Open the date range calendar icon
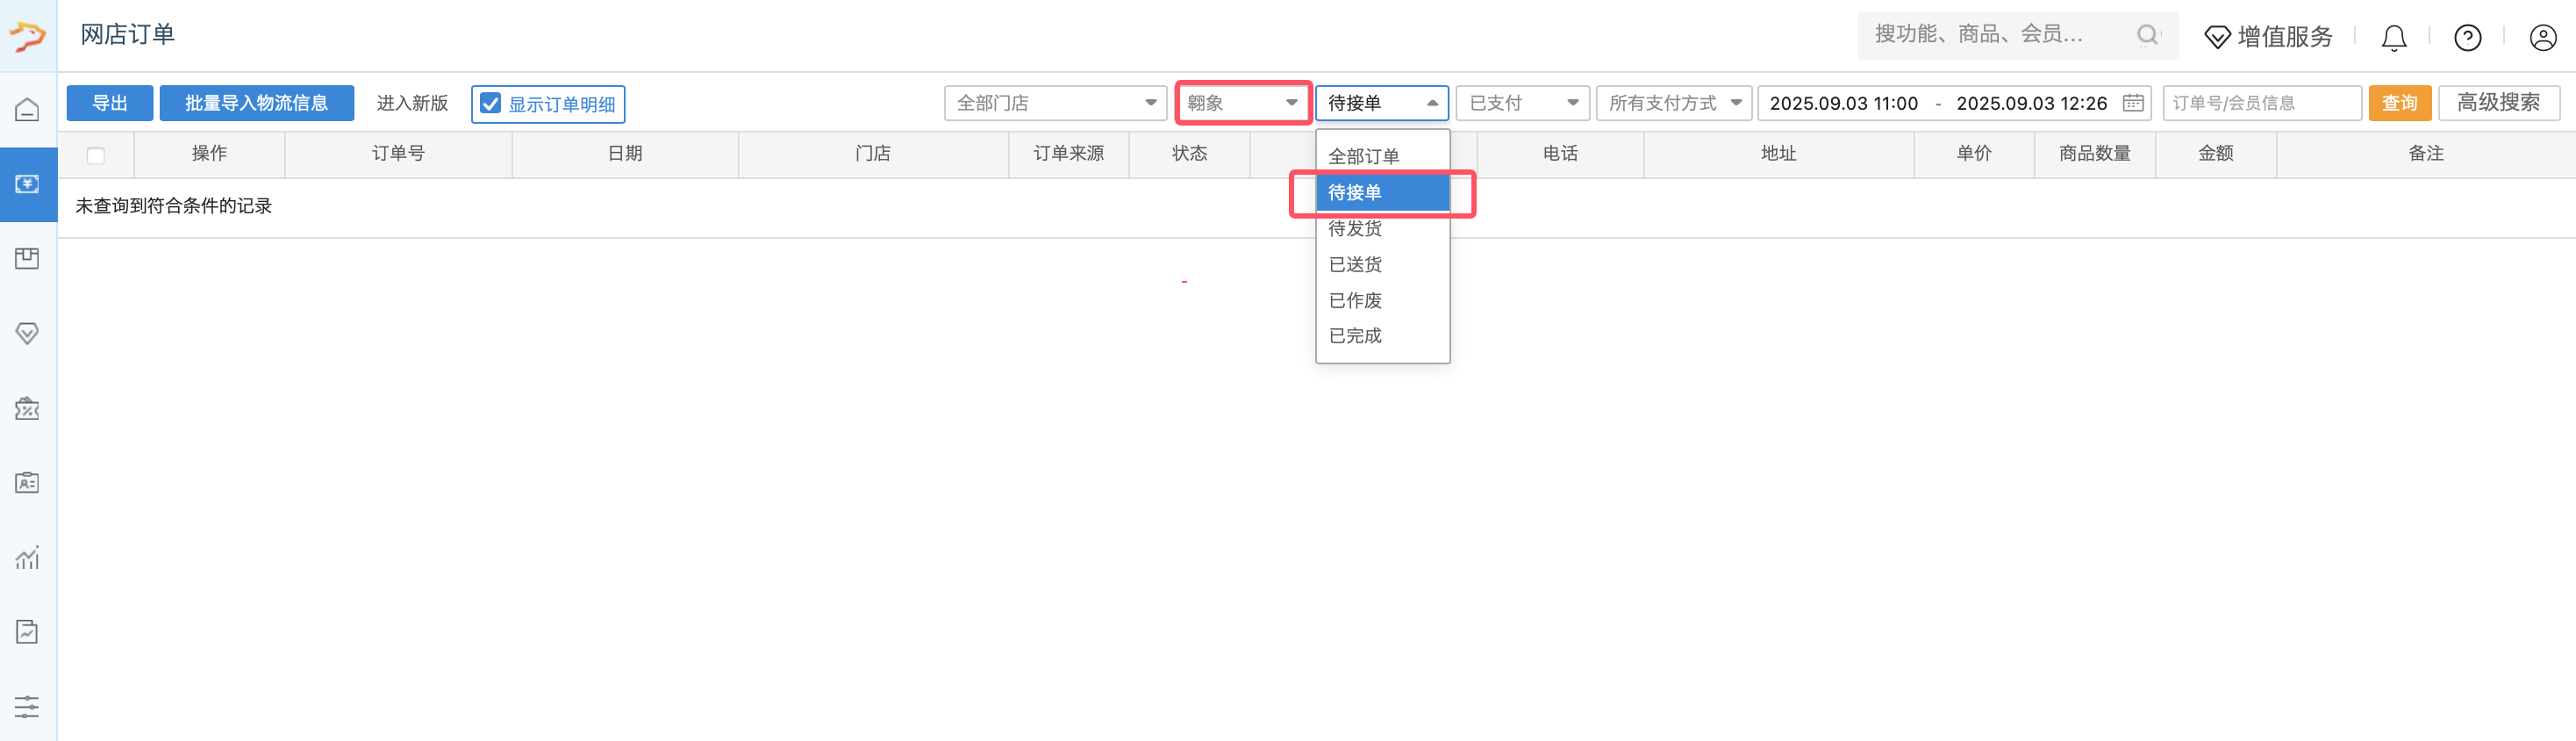The width and height of the screenshot is (2576, 741). (2132, 103)
